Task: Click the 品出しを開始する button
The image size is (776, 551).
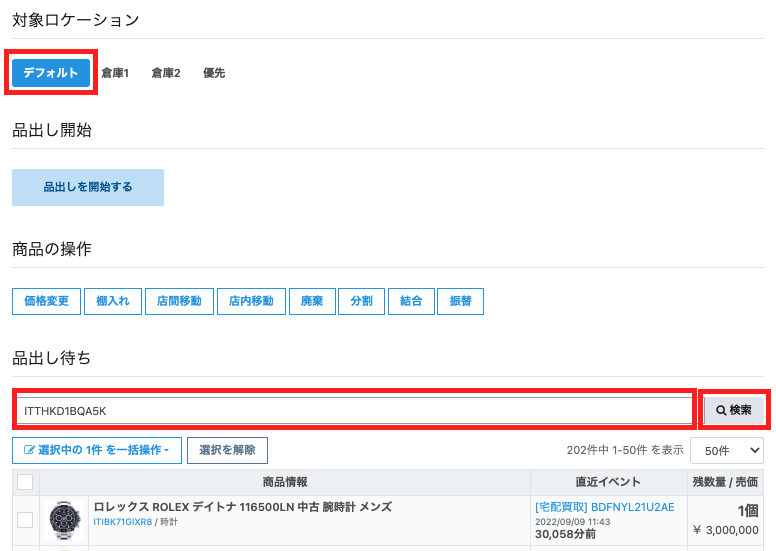Action: (x=88, y=187)
